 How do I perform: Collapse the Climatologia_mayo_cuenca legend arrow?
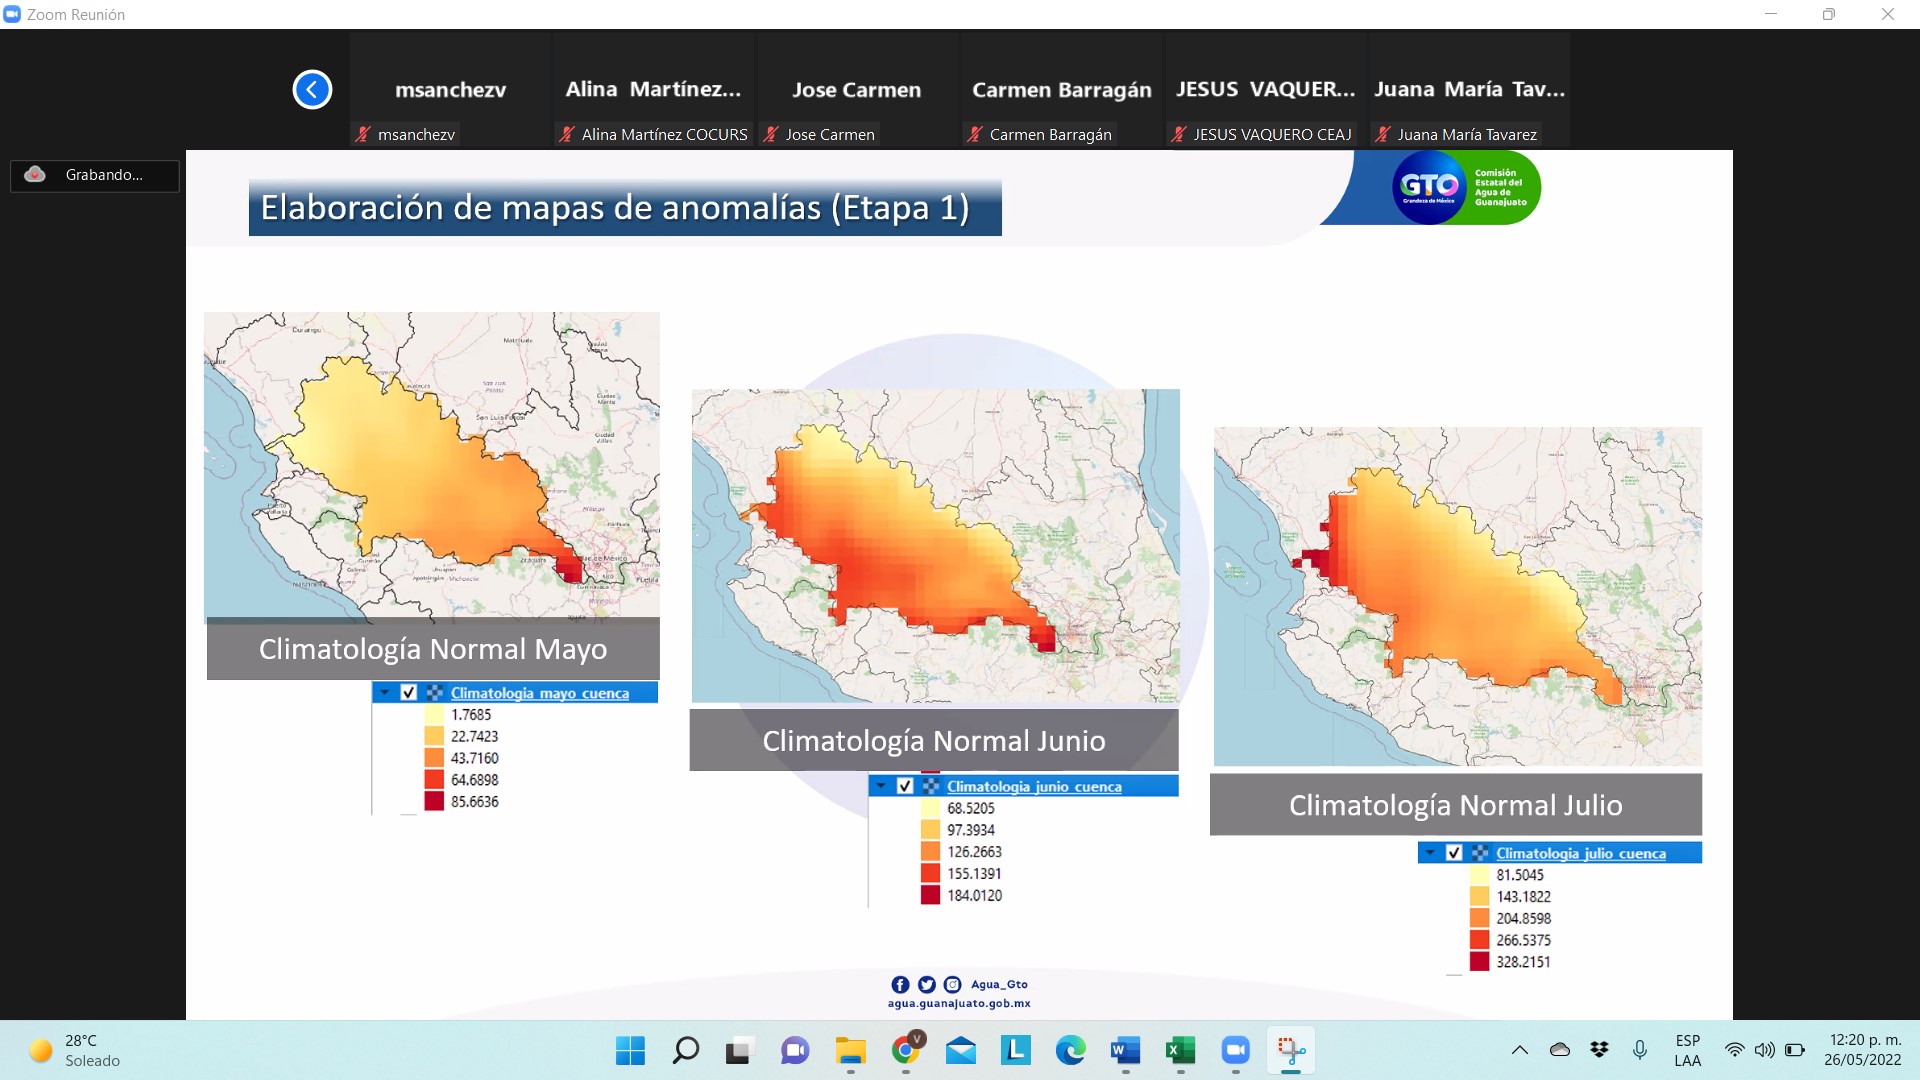pos(385,692)
